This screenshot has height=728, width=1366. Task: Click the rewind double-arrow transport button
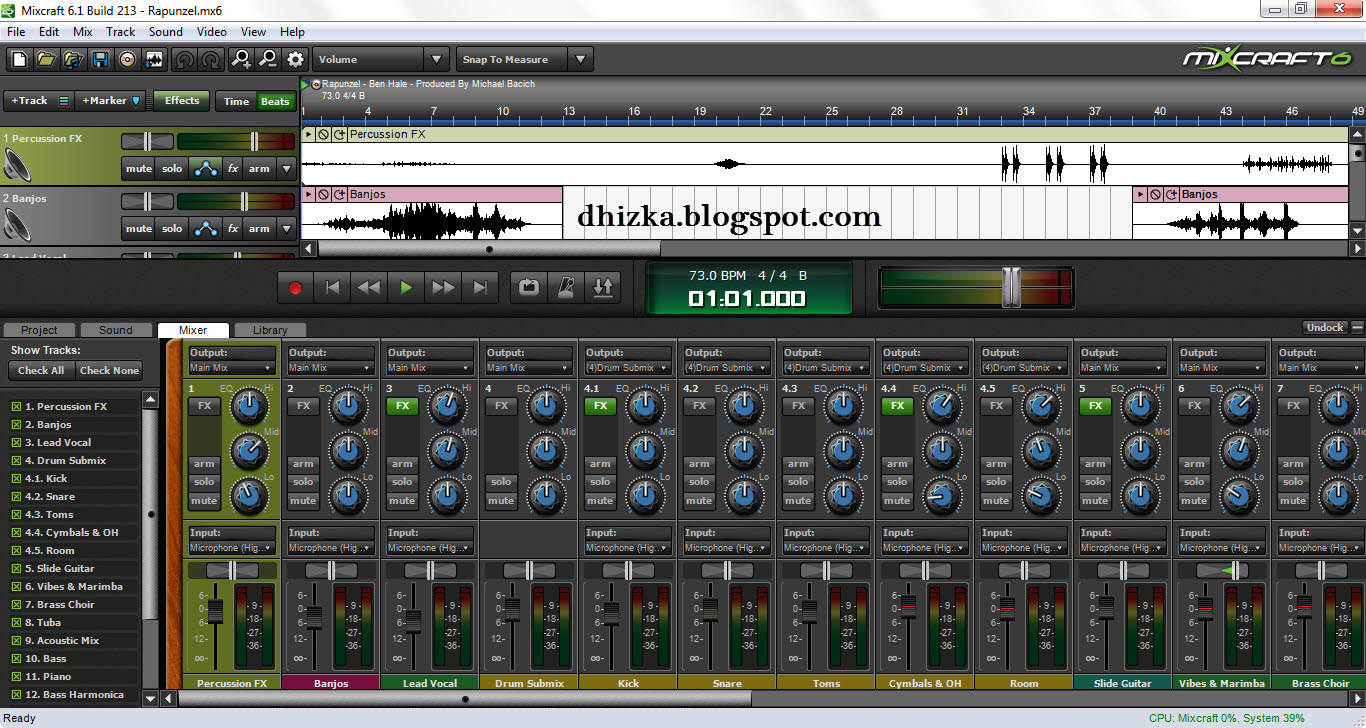coord(369,288)
